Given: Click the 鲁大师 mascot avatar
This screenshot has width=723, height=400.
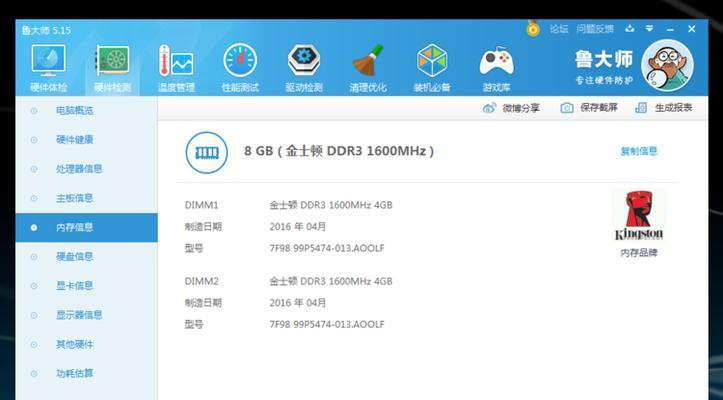Looking at the screenshot, I should point(667,66).
